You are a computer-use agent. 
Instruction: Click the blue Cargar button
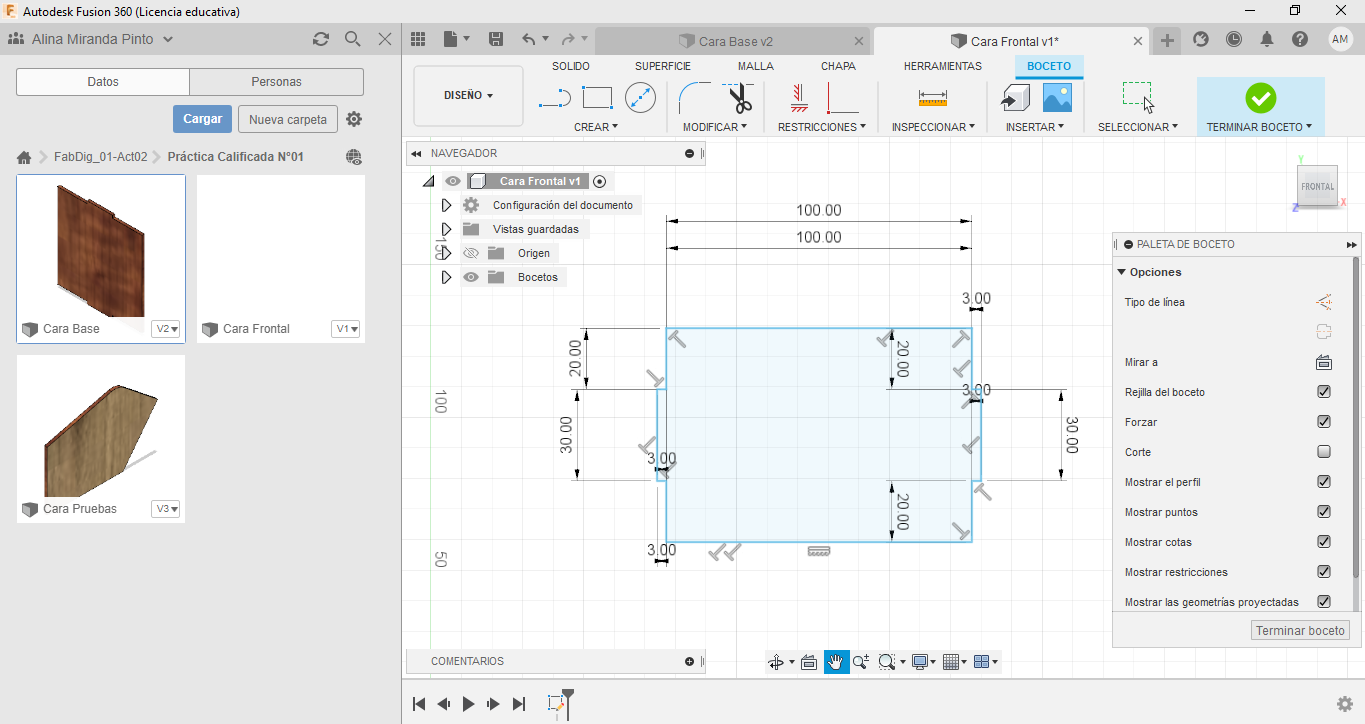pos(202,119)
